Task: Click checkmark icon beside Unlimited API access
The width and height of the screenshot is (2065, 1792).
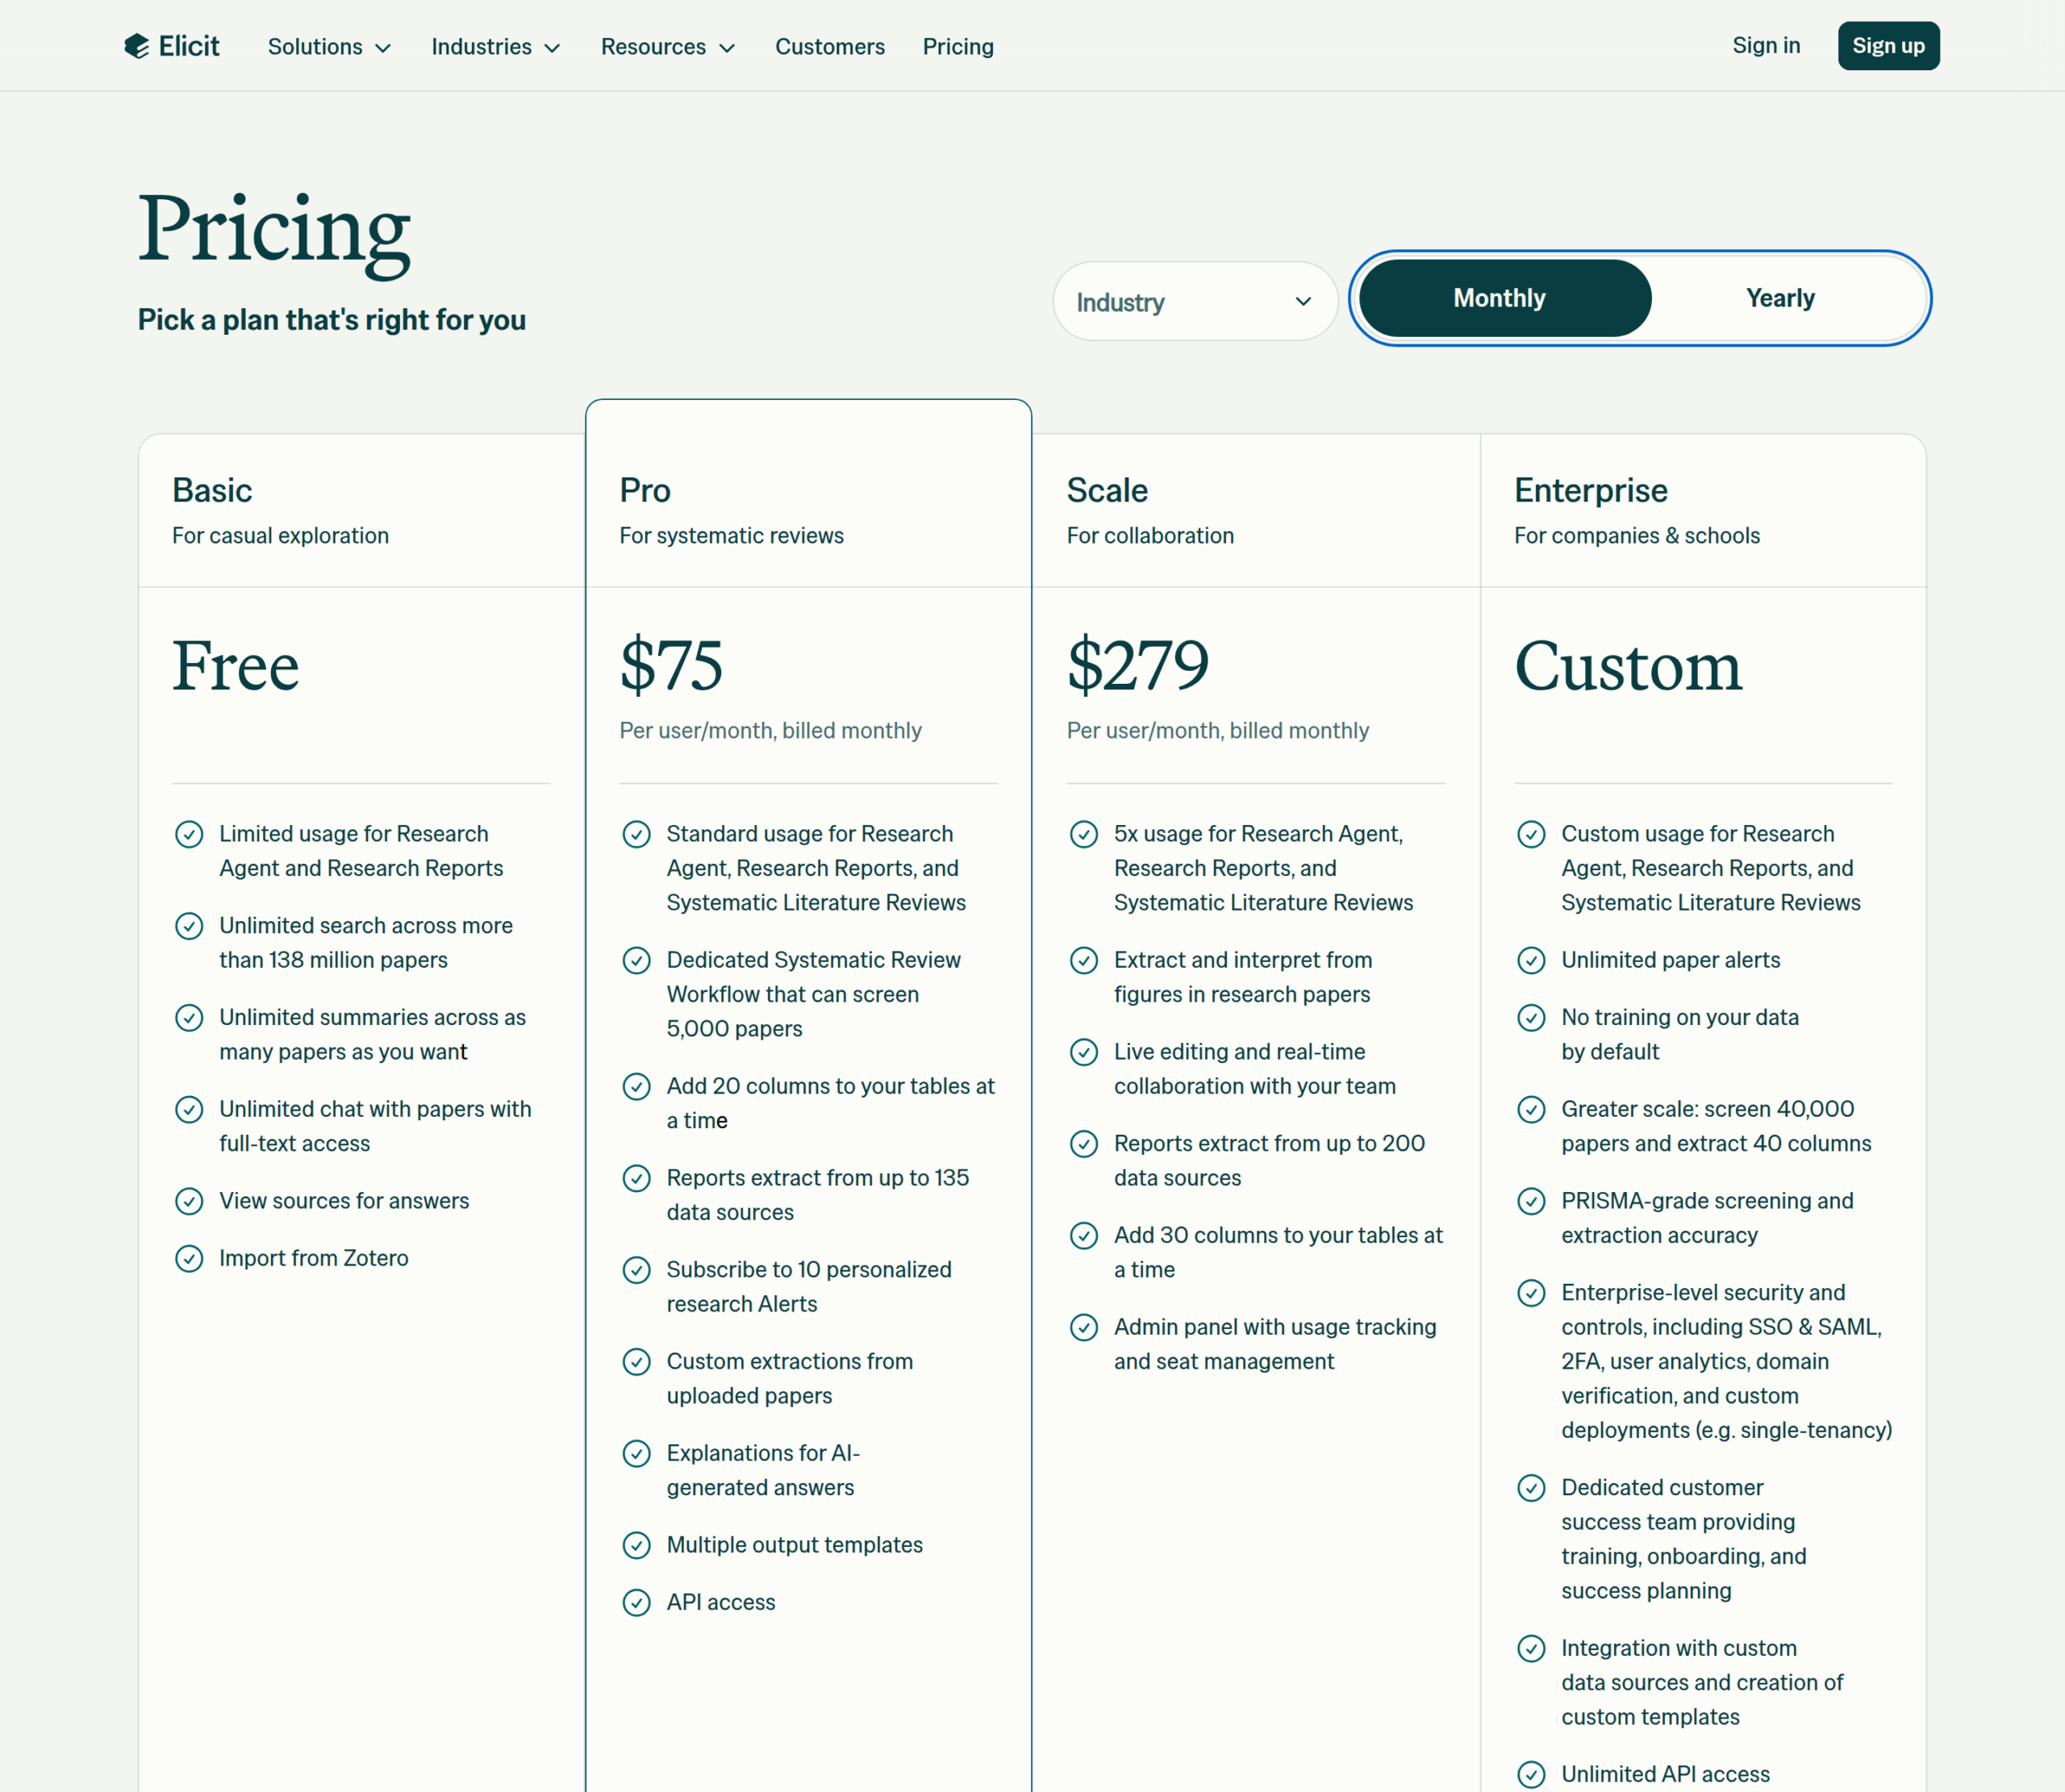Action: tap(1531, 1774)
